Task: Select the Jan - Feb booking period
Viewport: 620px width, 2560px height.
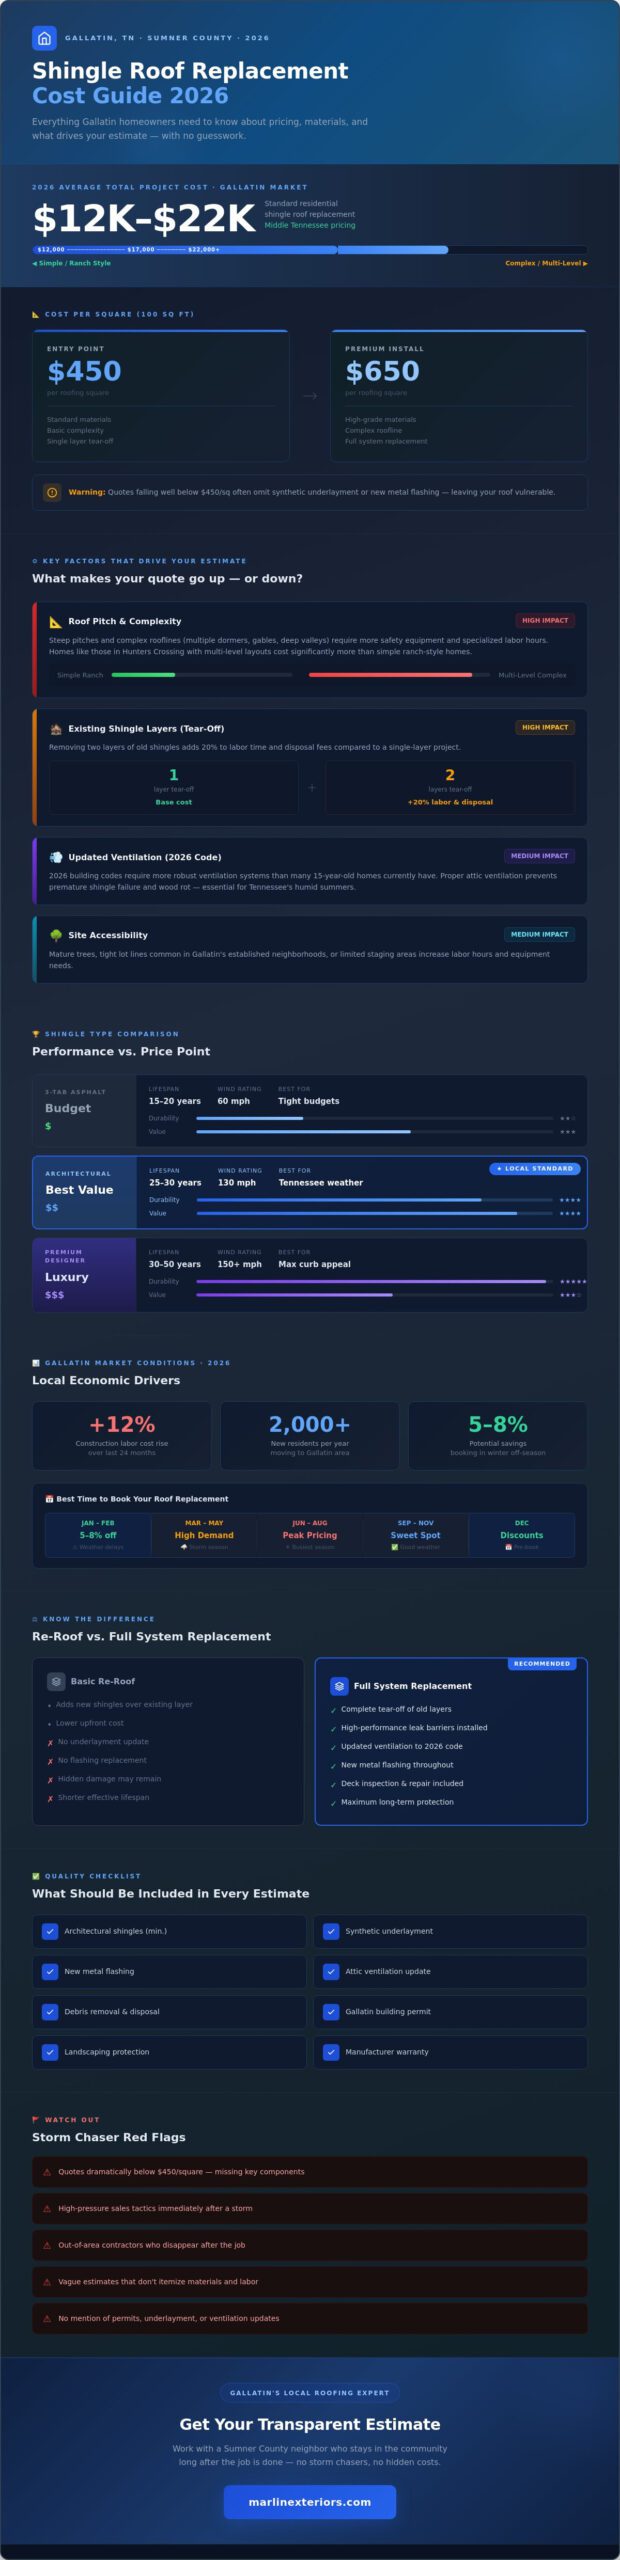Action: 98,1534
